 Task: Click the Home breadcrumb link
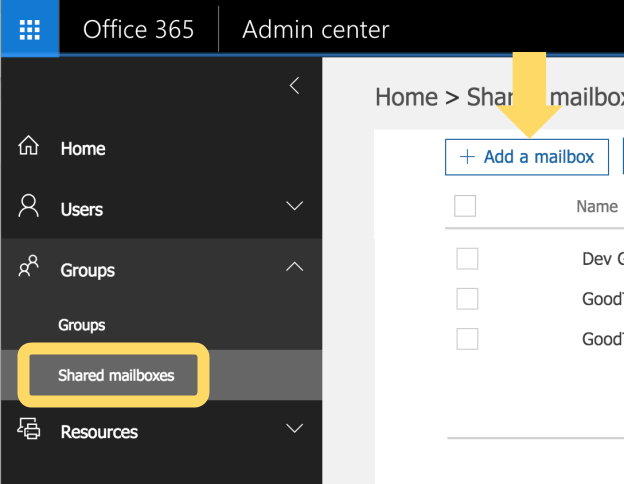pyautogui.click(x=406, y=97)
